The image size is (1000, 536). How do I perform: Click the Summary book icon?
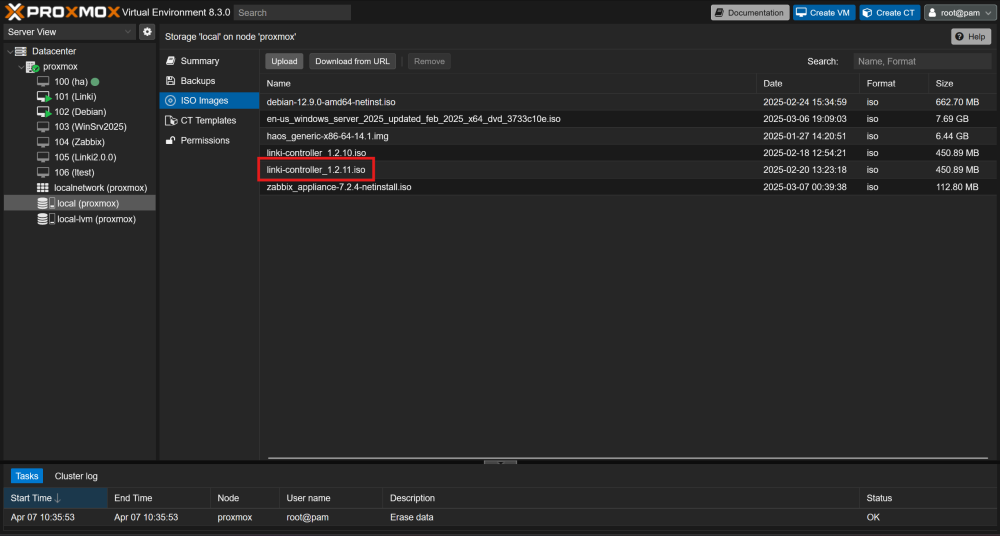[x=170, y=61]
